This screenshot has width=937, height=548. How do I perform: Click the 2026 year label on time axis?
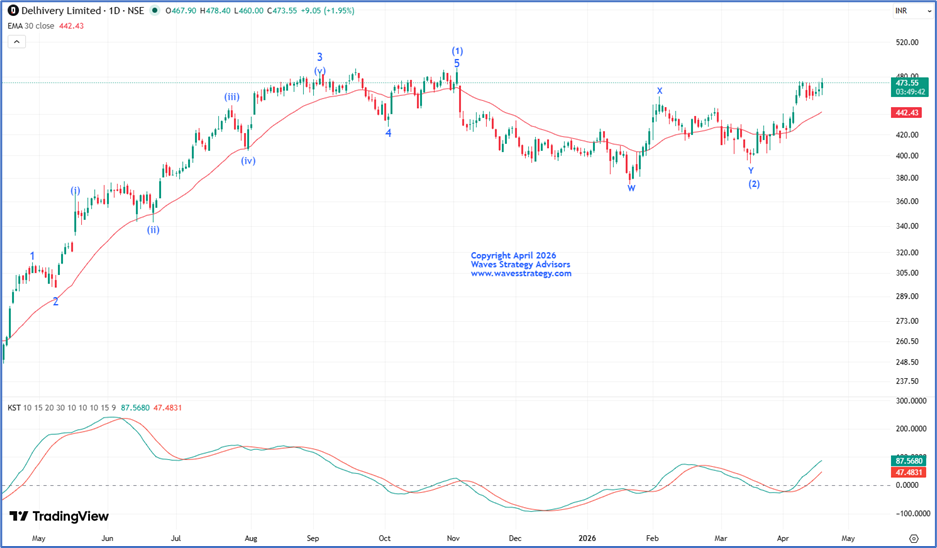587,538
